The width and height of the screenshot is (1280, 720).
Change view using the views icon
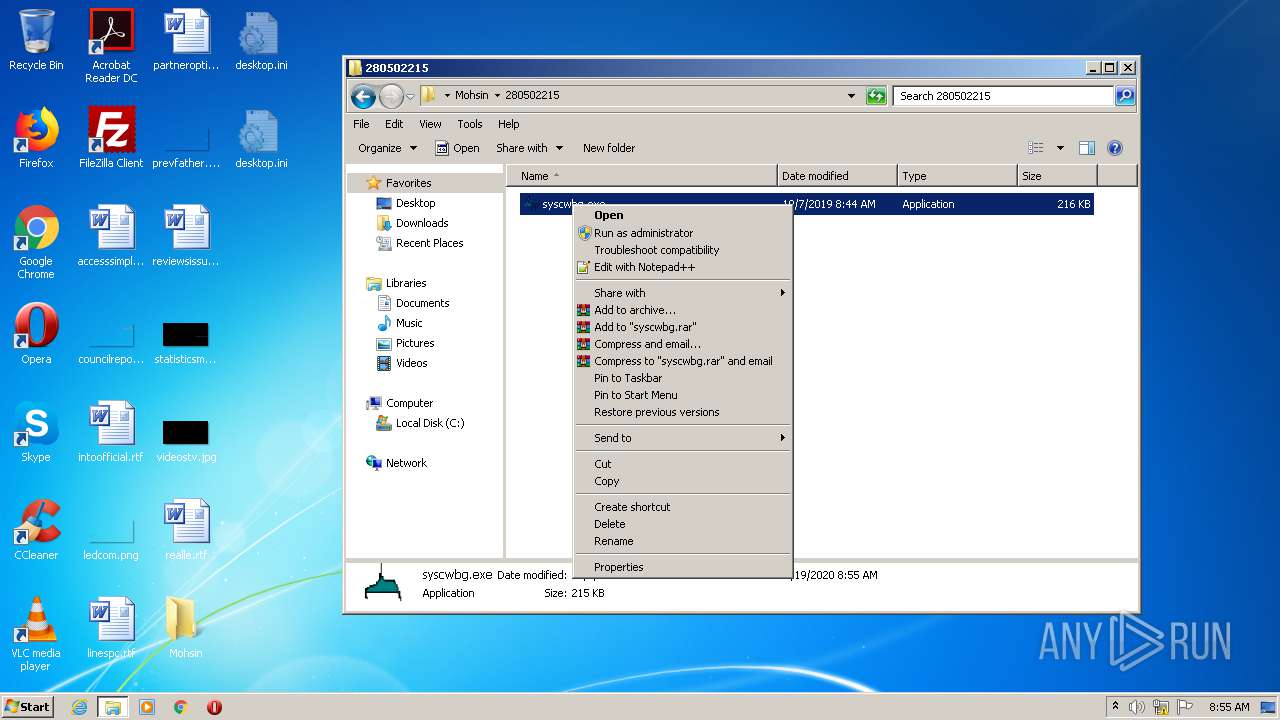coord(1036,148)
